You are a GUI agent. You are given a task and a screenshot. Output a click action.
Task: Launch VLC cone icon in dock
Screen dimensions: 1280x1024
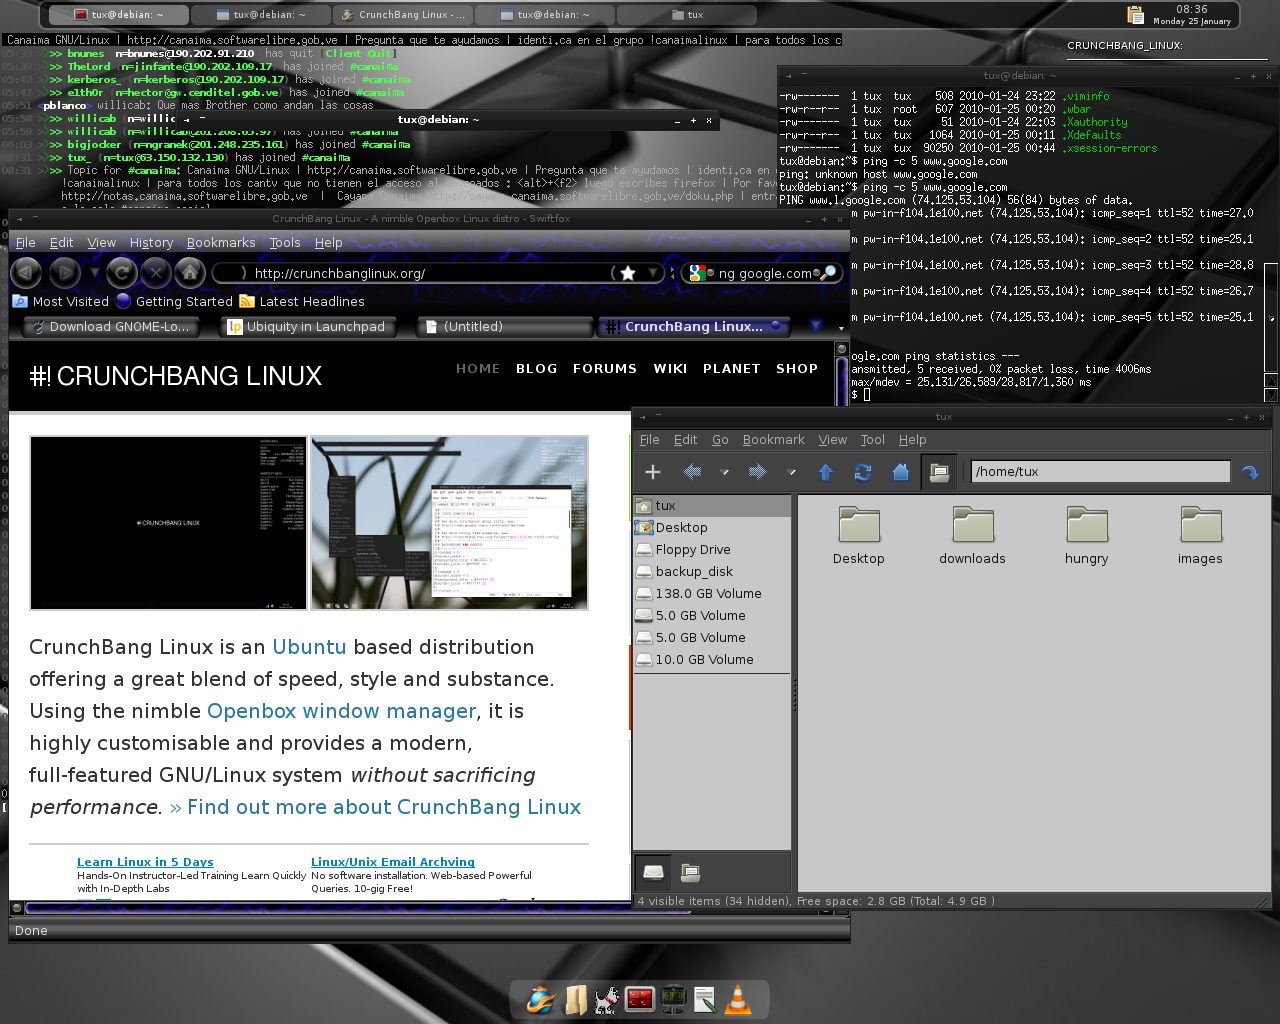[x=738, y=999]
